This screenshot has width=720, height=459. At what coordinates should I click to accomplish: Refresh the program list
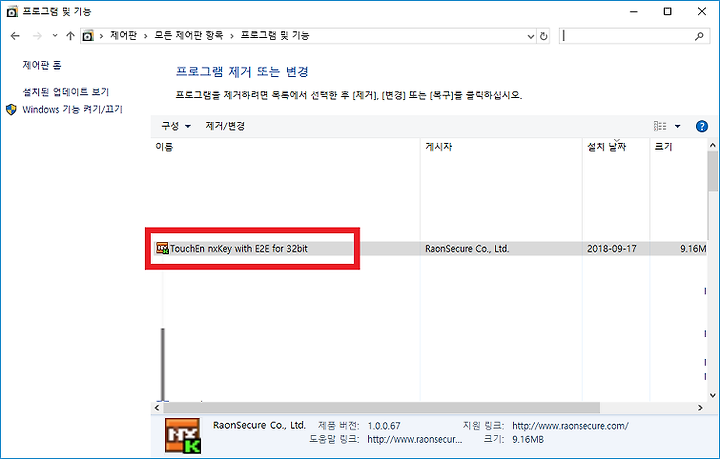(x=544, y=36)
